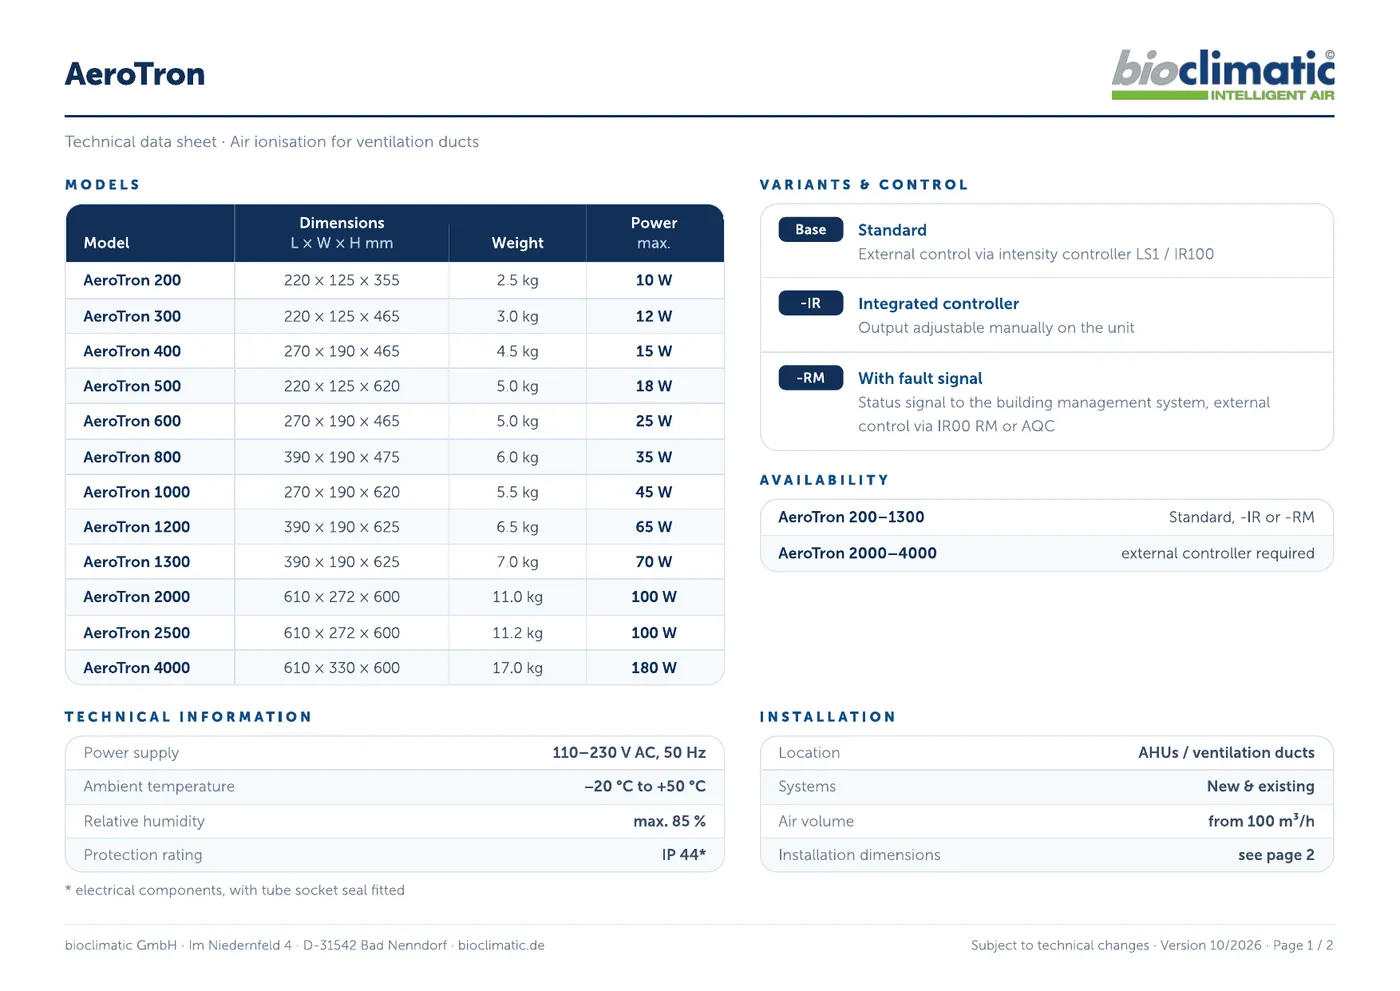Click the AeroTron 1000 model name

pos(137,492)
